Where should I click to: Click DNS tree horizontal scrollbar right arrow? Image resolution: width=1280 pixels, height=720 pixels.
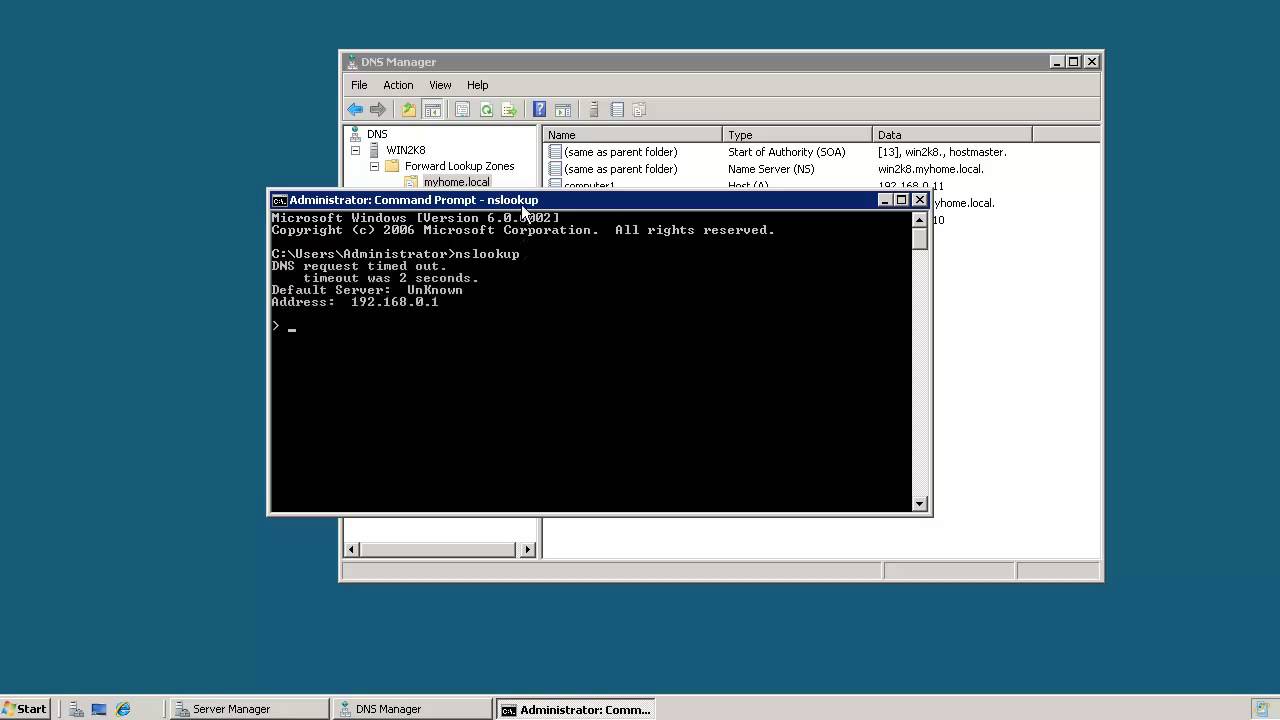528,549
